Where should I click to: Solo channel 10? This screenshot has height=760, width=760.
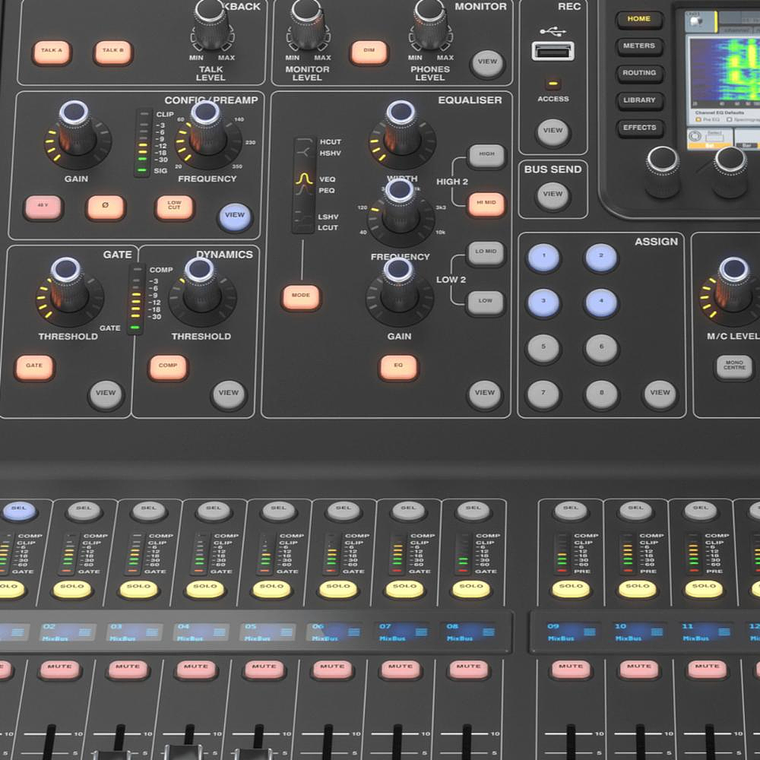(637, 588)
